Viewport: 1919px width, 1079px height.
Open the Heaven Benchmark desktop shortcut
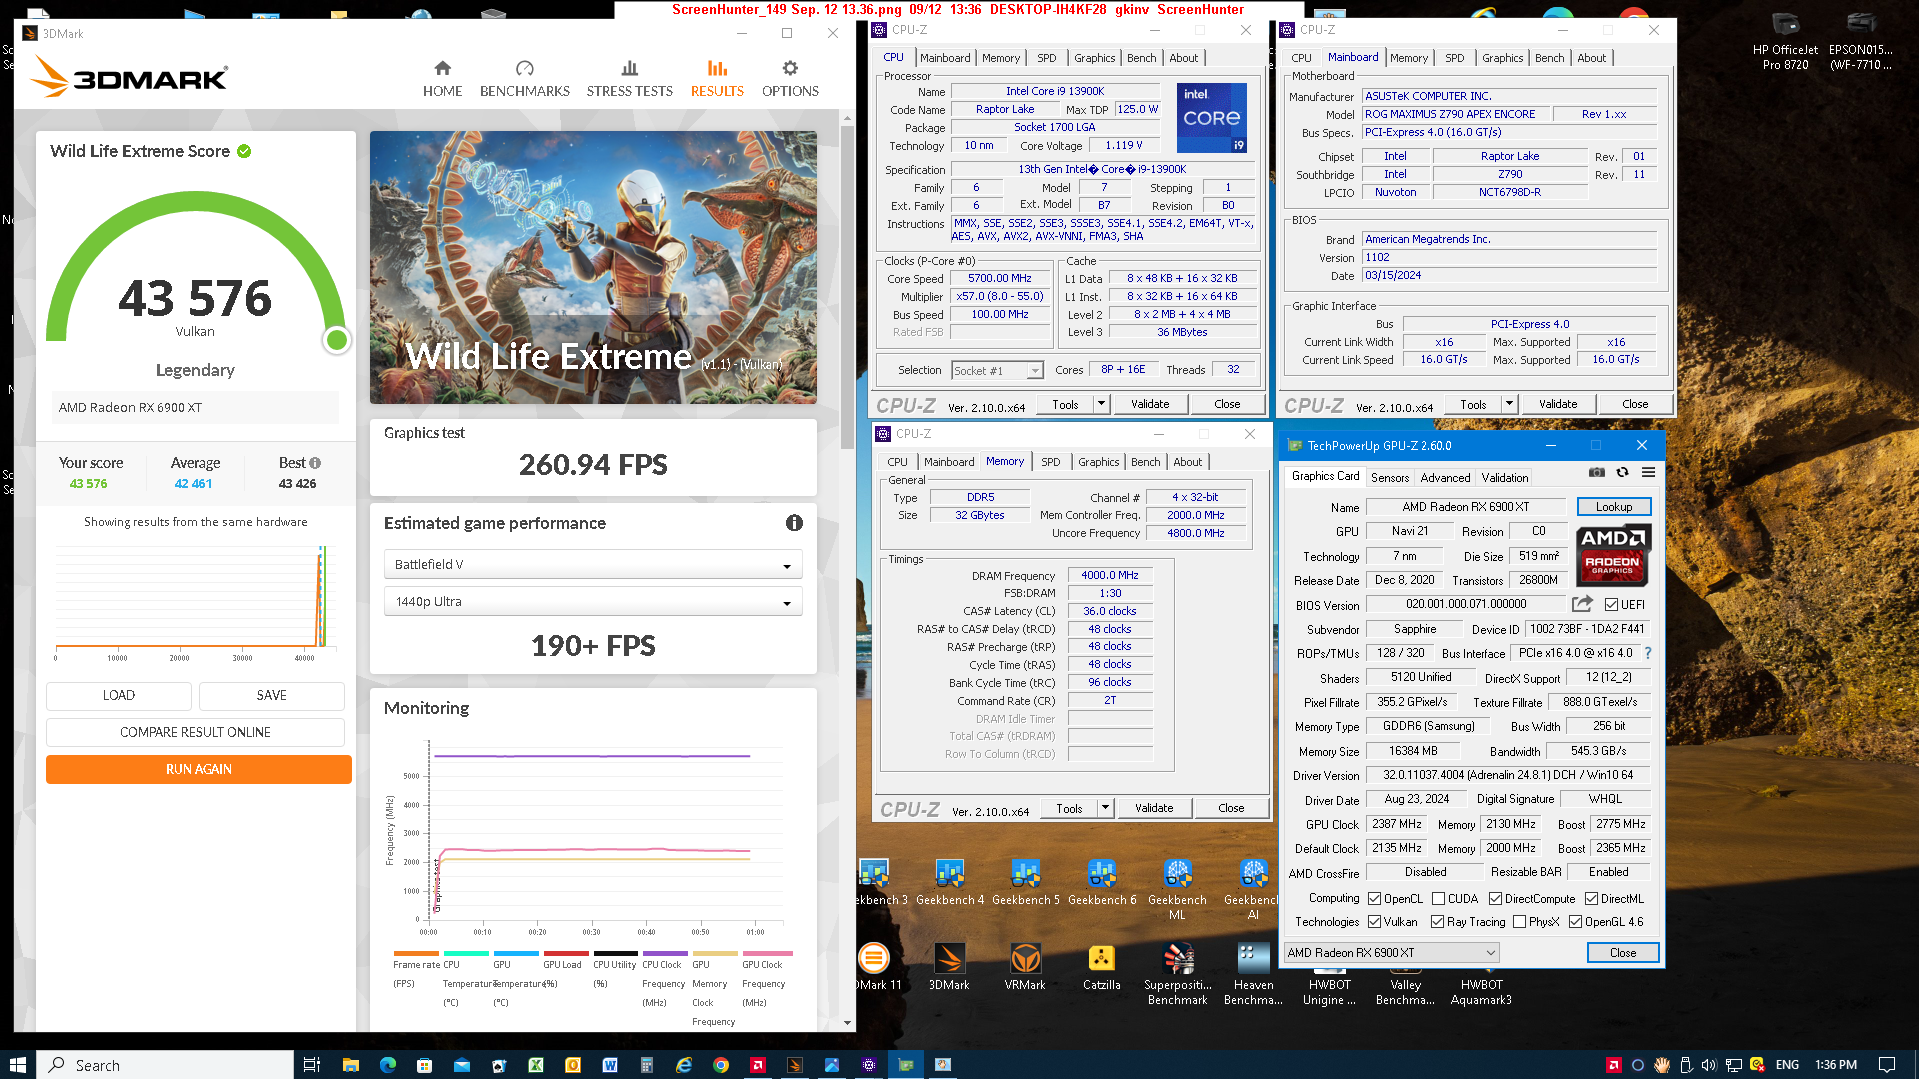pyautogui.click(x=1253, y=974)
